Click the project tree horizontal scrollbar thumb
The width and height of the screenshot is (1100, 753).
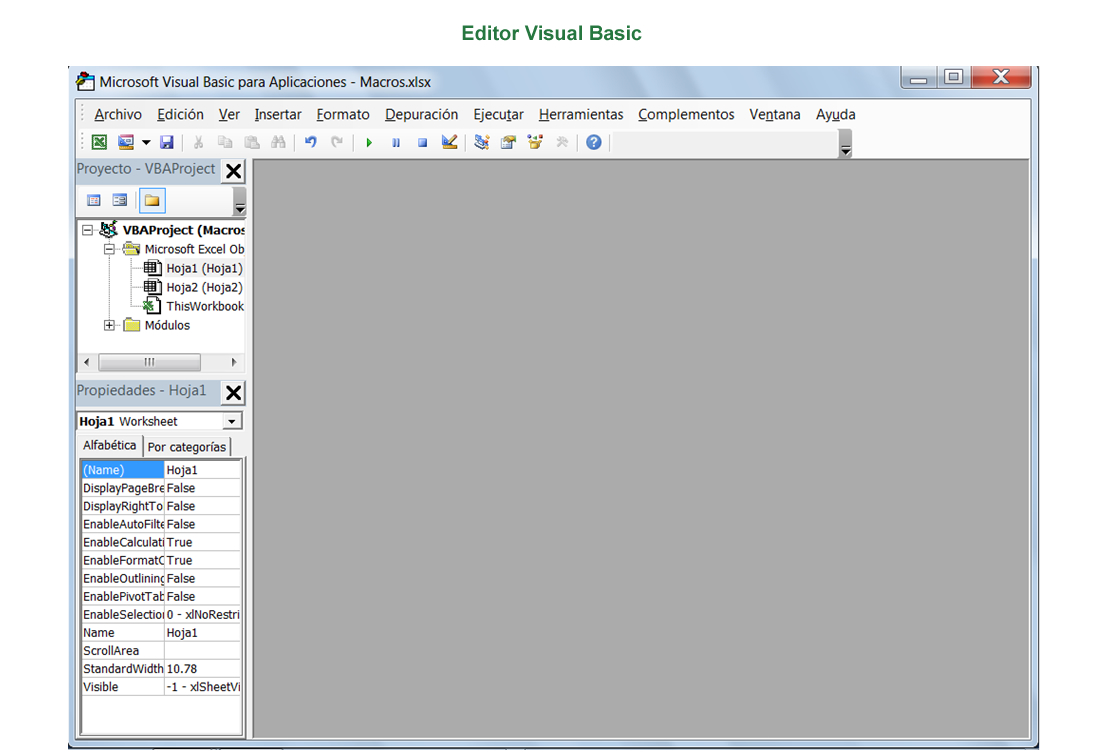(149, 362)
